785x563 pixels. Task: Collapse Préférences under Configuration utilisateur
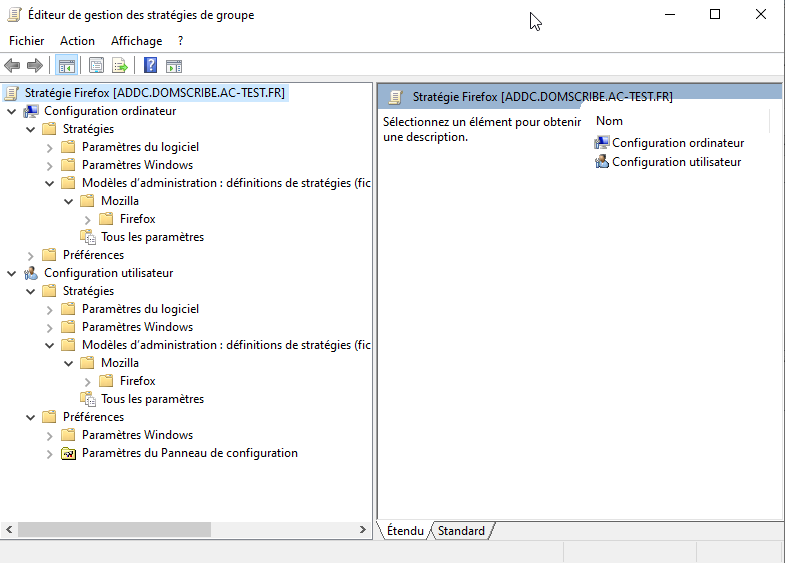(x=31, y=418)
